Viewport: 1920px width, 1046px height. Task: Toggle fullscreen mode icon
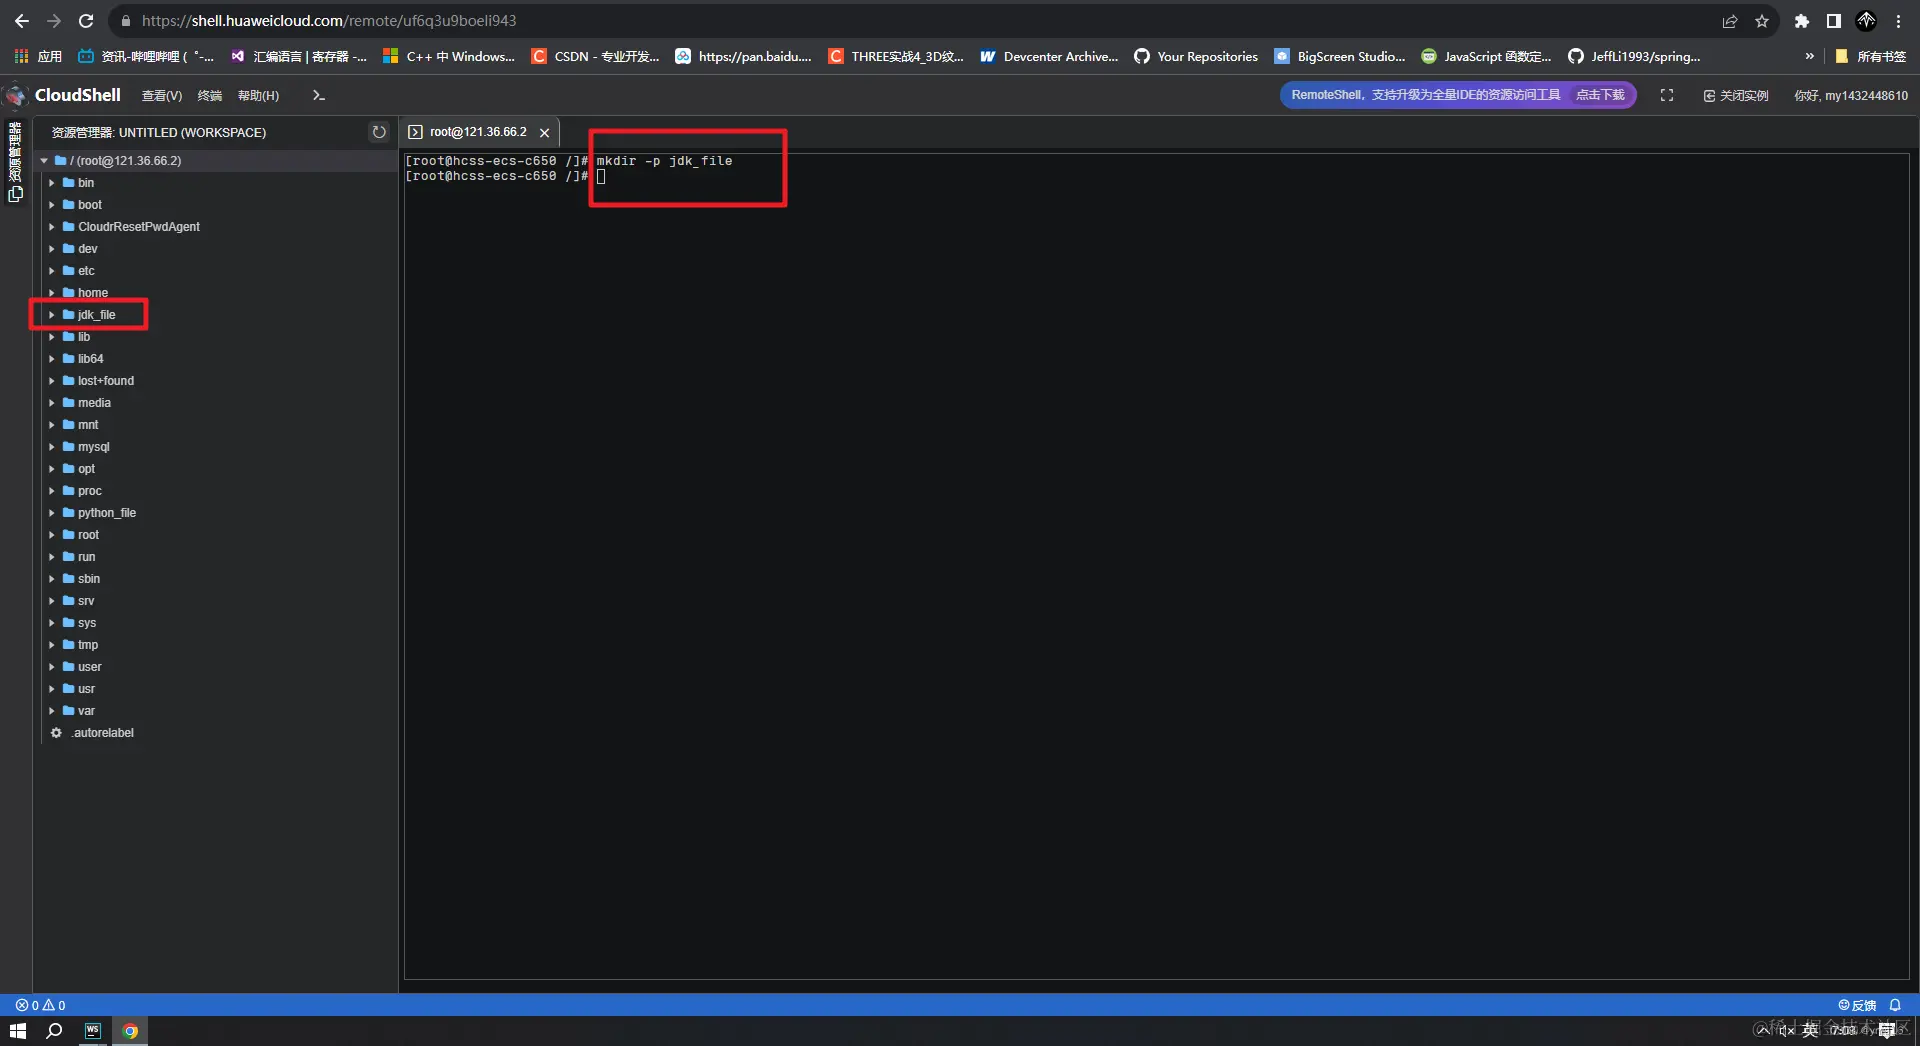(1667, 95)
